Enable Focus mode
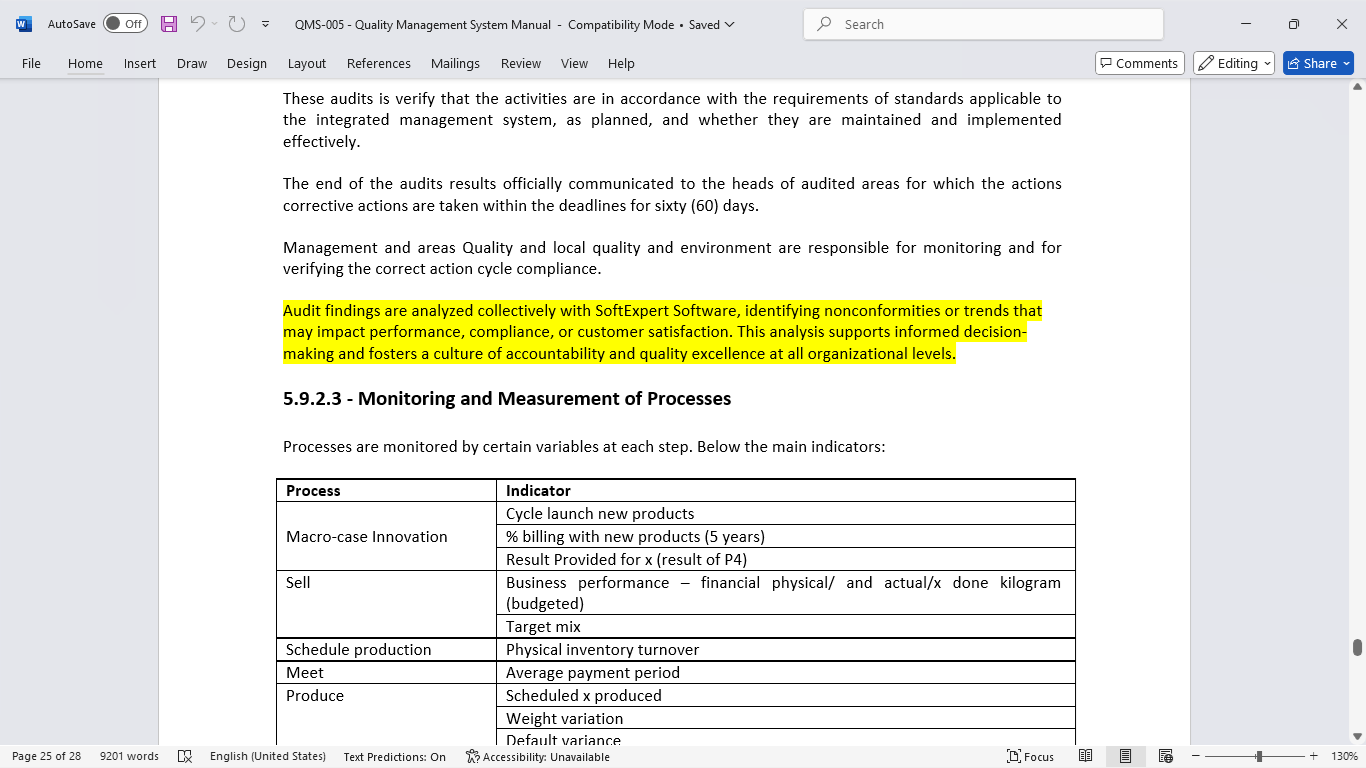This screenshot has width=1366, height=768. tap(1031, 757)
